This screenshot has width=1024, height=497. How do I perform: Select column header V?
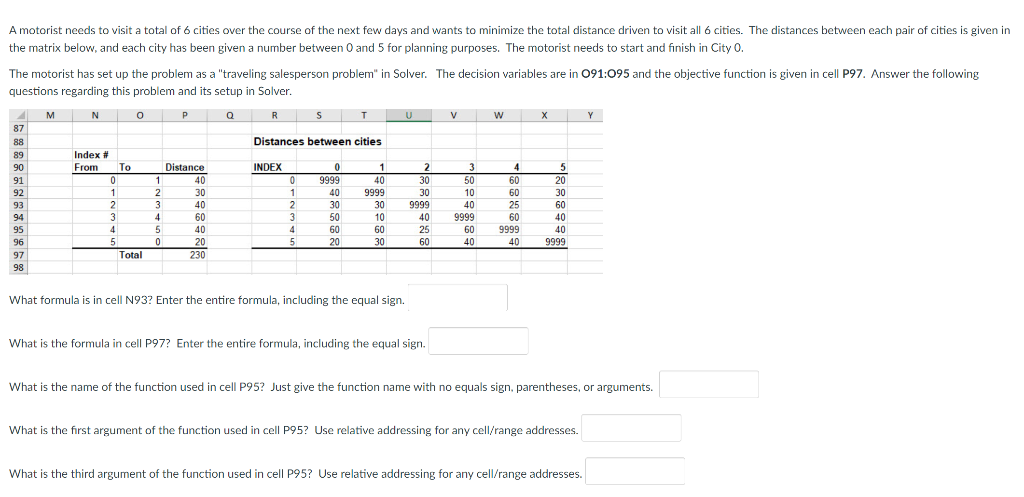tap(453, 116)
